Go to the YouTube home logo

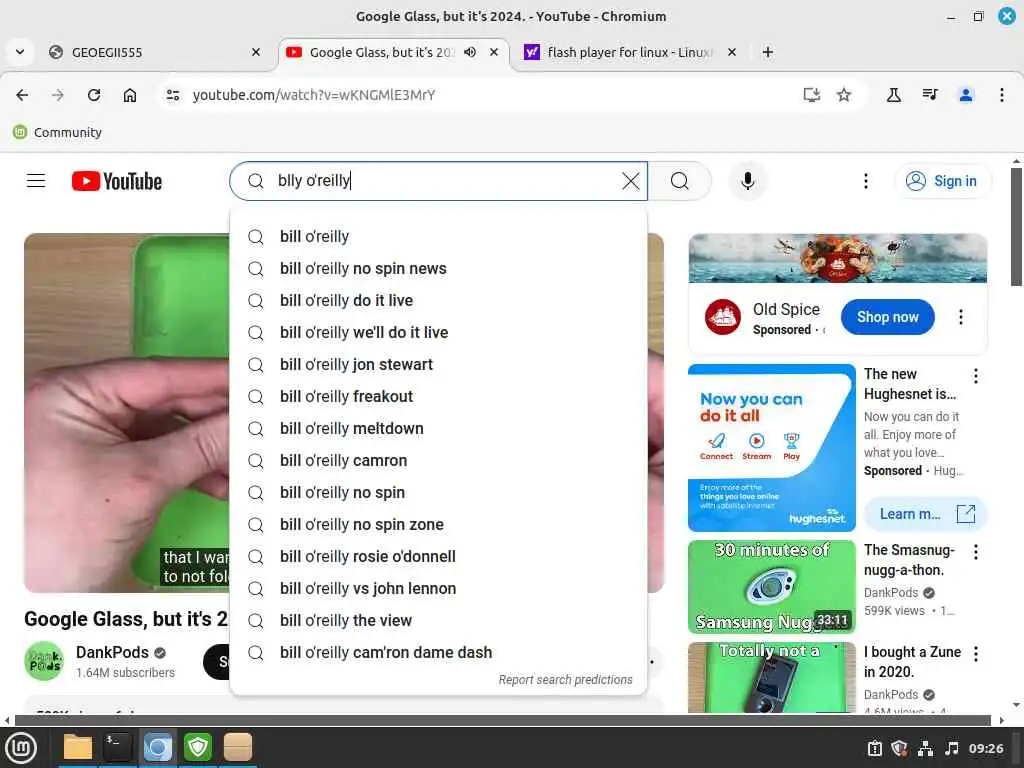(116, 181)
